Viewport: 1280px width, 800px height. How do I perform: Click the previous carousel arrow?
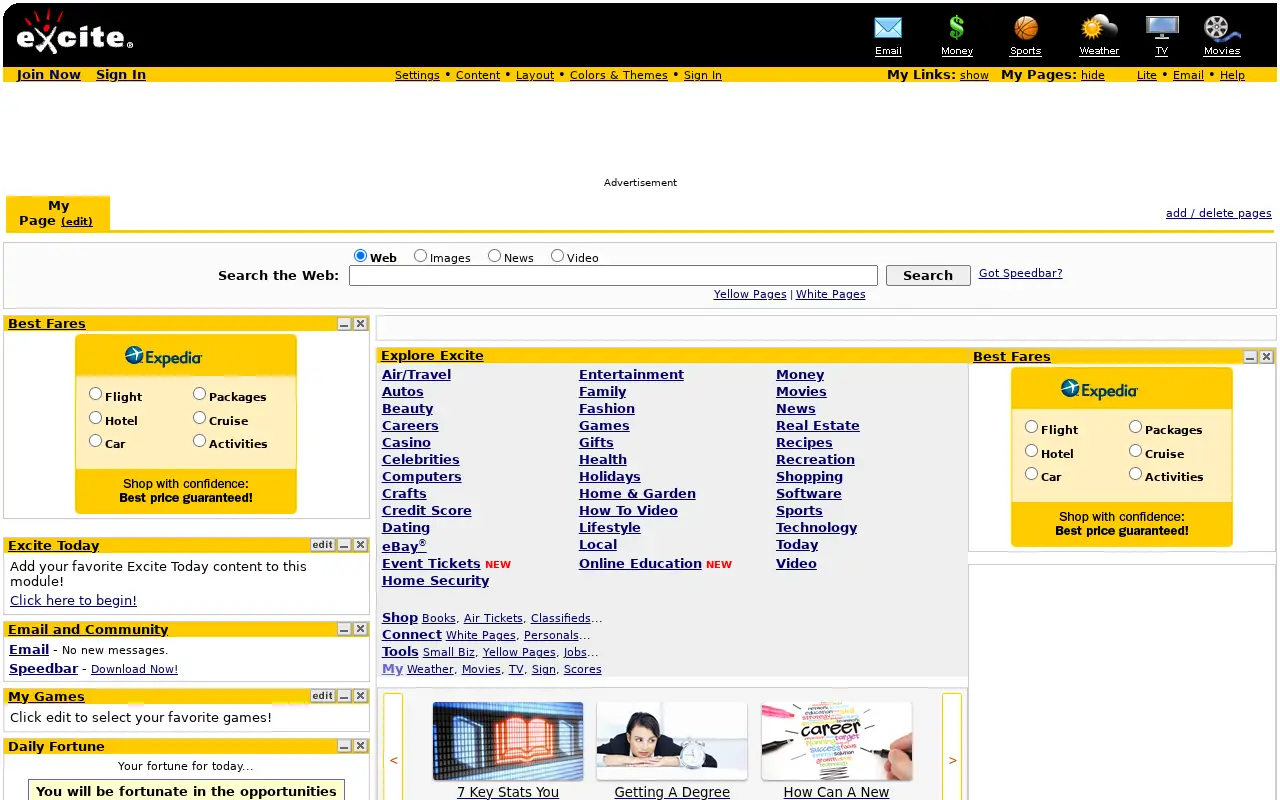pyautogui.click(x=393, y=760)
